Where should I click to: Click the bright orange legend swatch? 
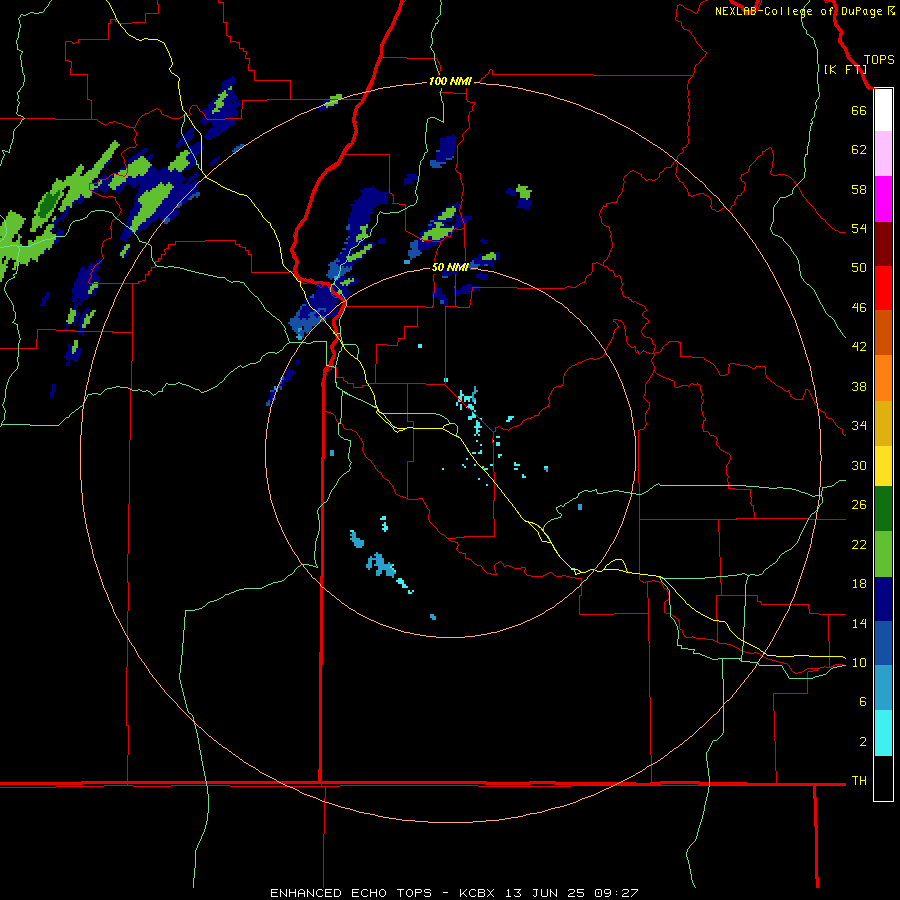coord(883,378)
